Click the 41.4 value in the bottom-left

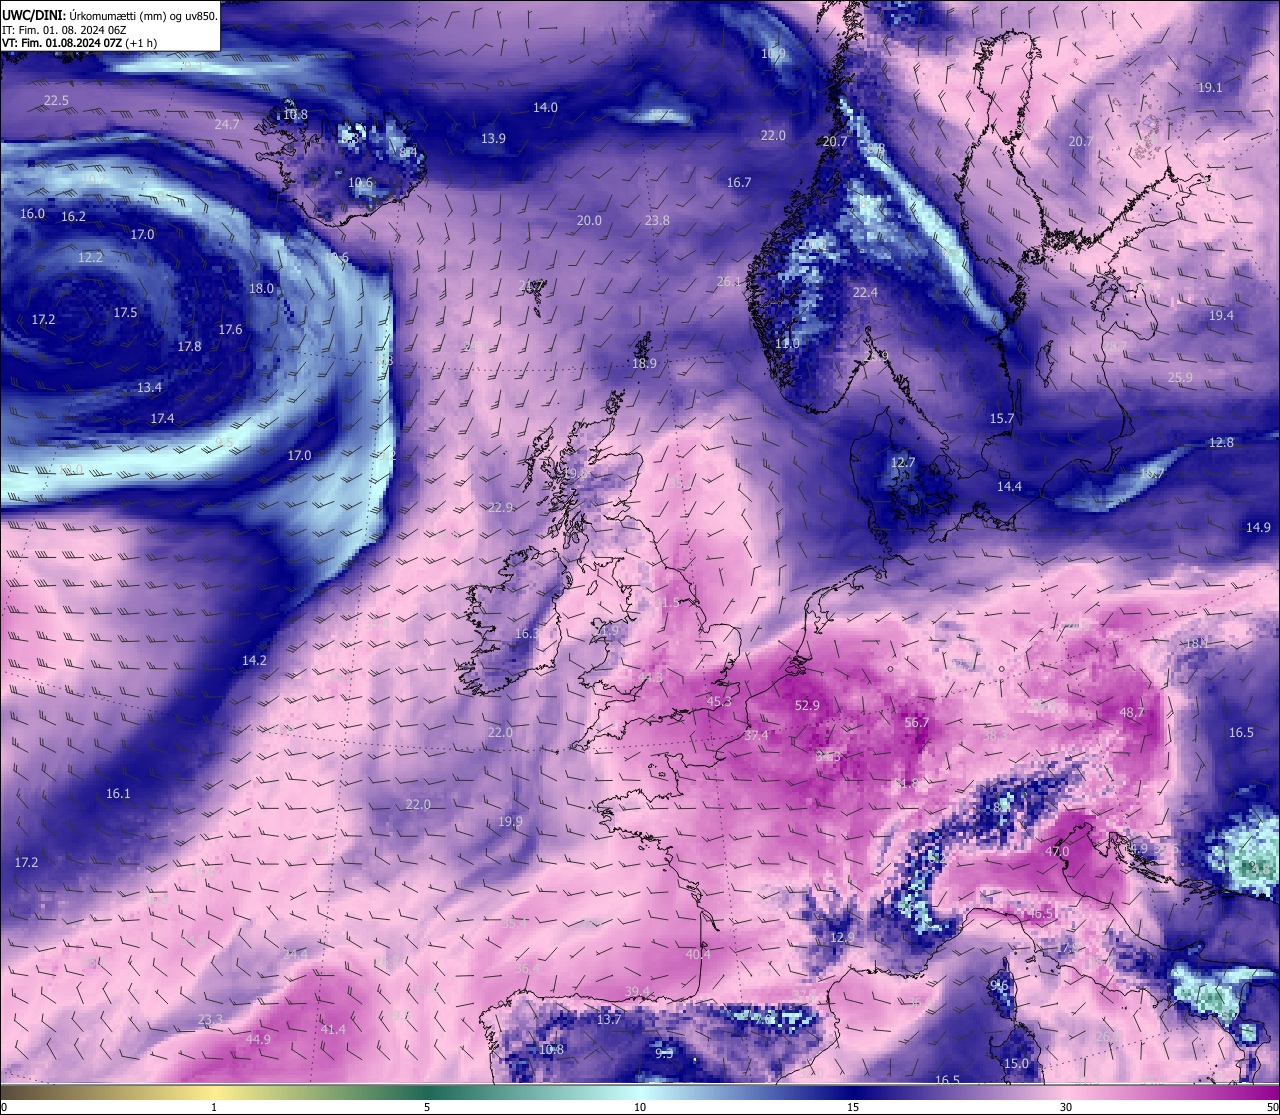pyautogui.click(x=333, y=1030)
